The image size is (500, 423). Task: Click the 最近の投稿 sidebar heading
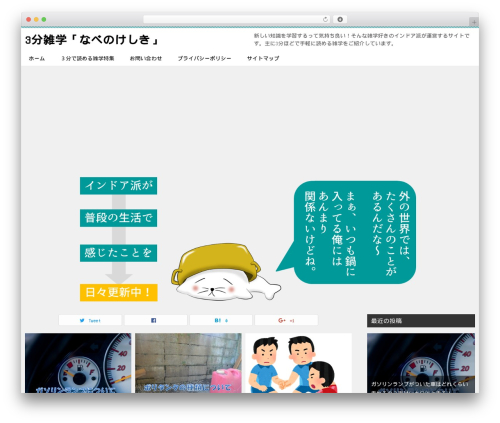coord(421,321)
